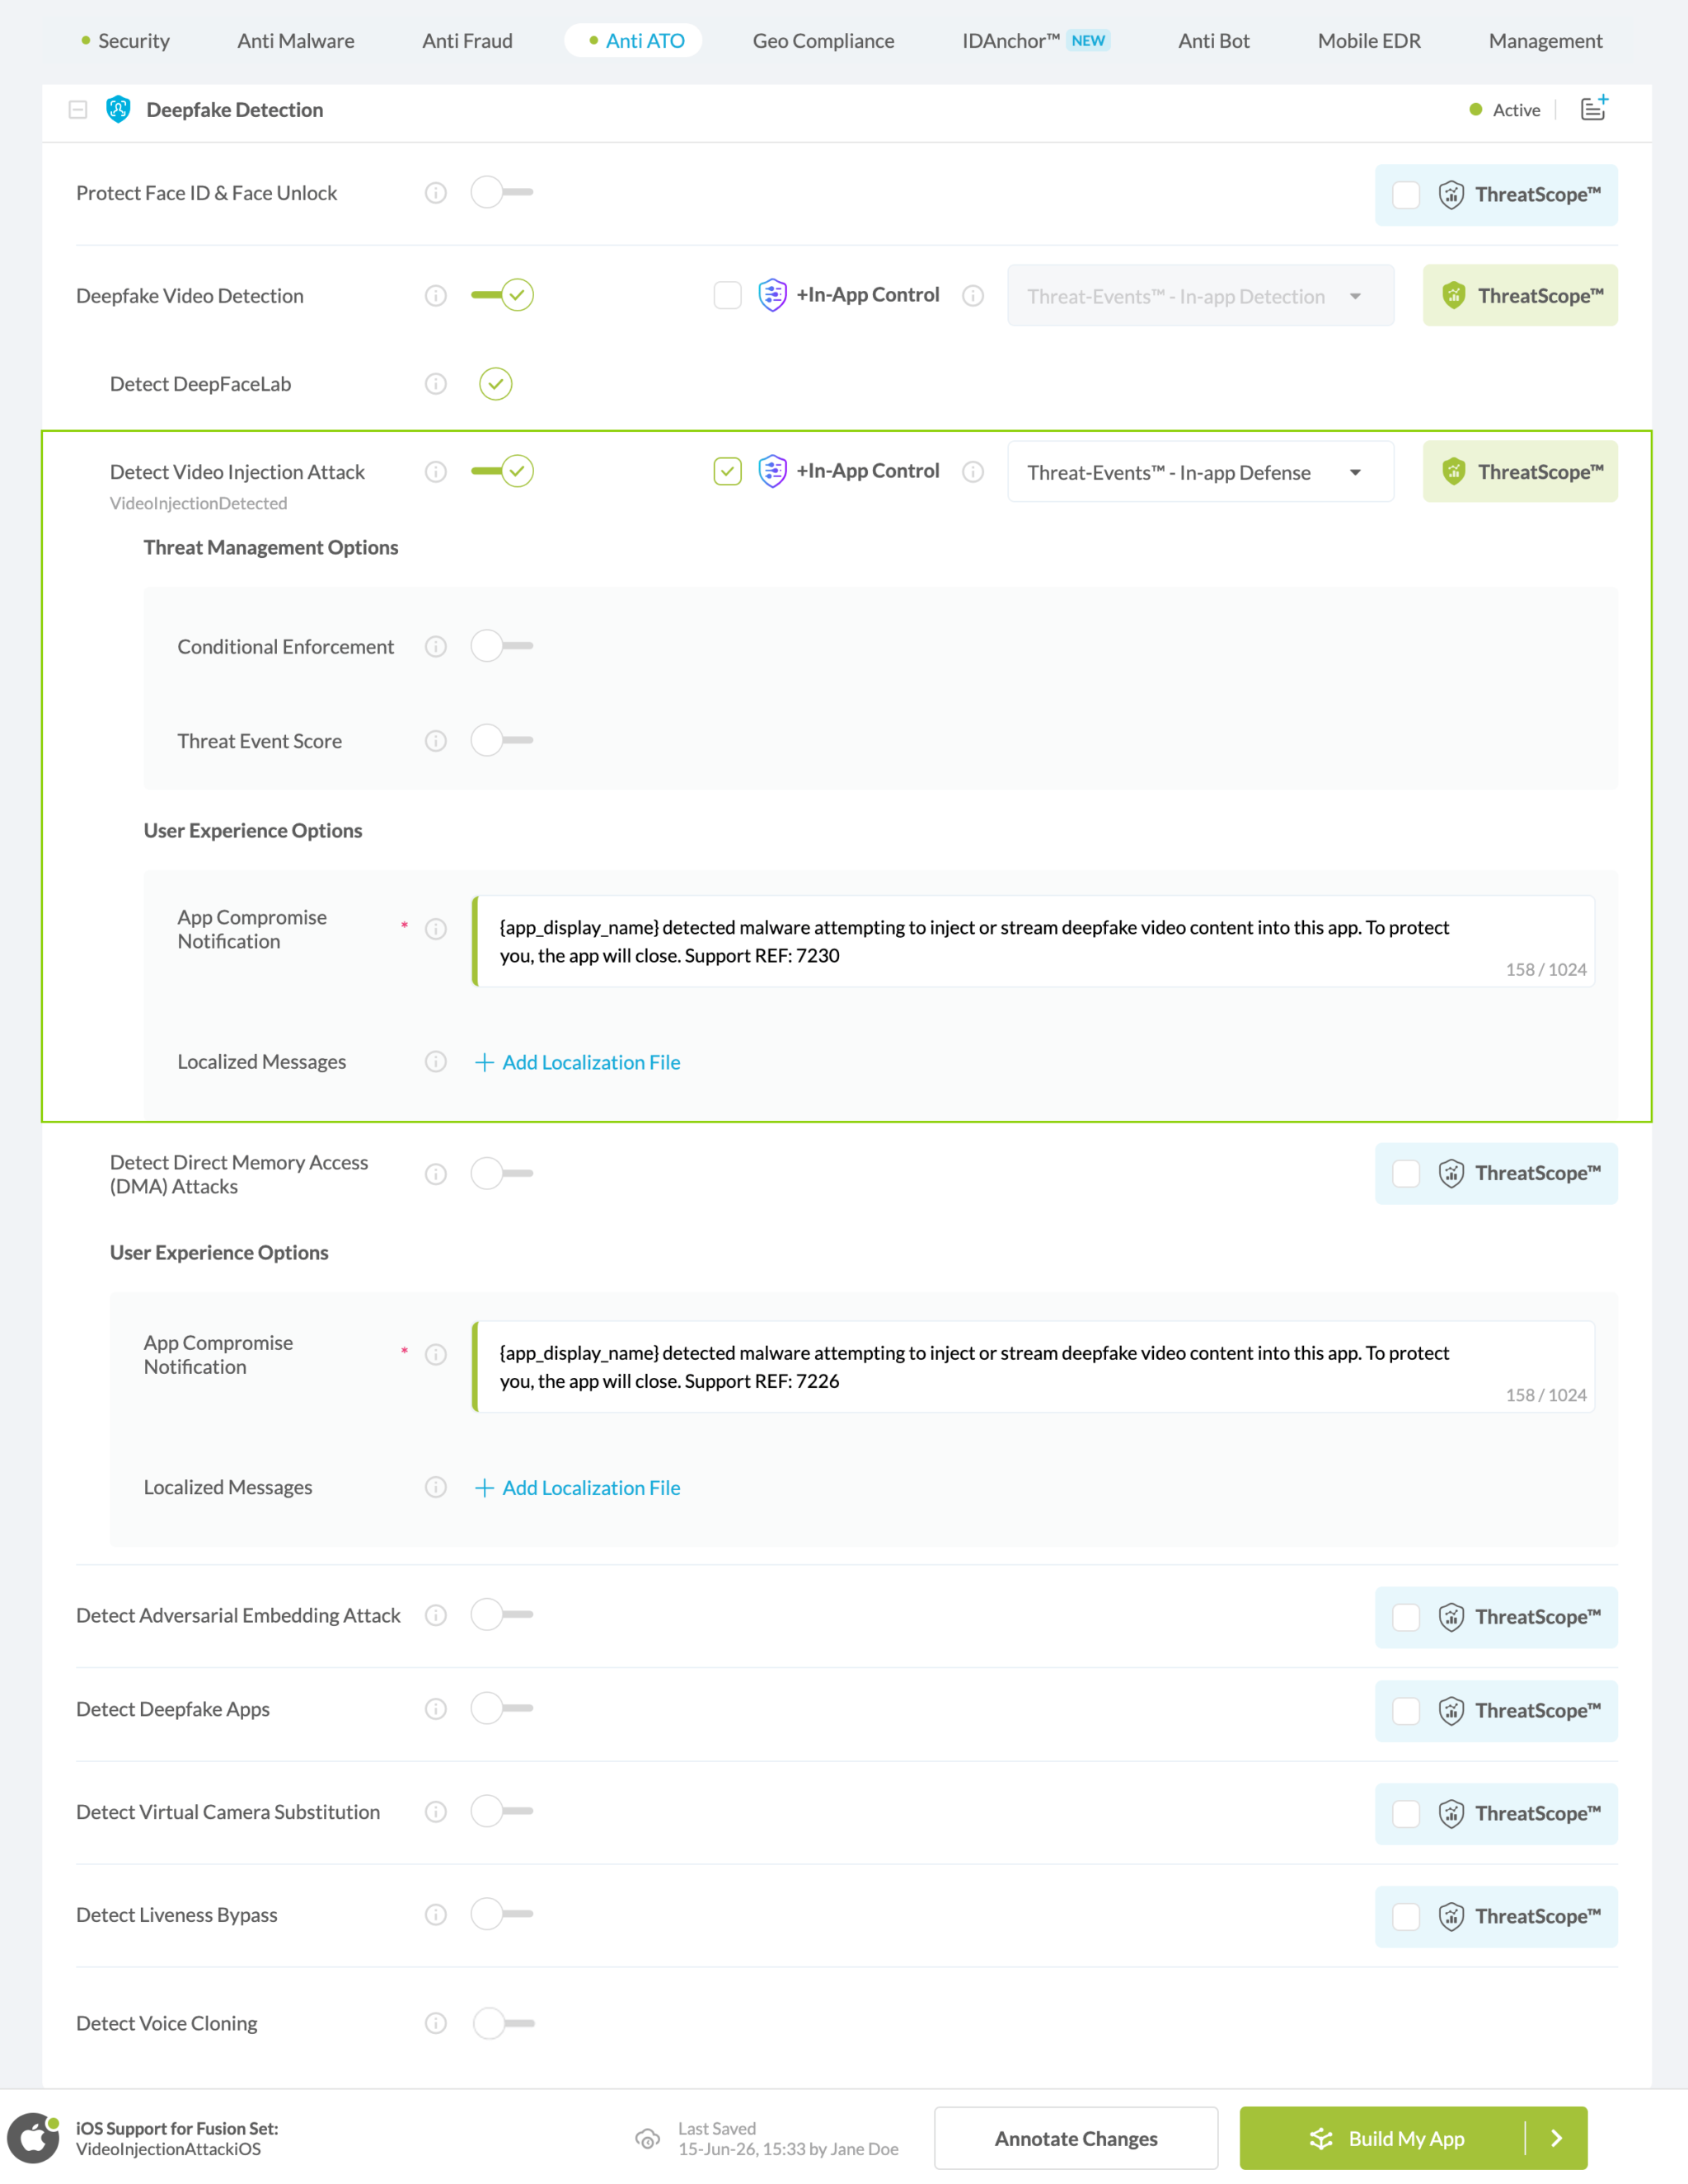Screen dimensions: 1688x2184
Task: Open the Mobile EDR tab
Action: 1369,41
